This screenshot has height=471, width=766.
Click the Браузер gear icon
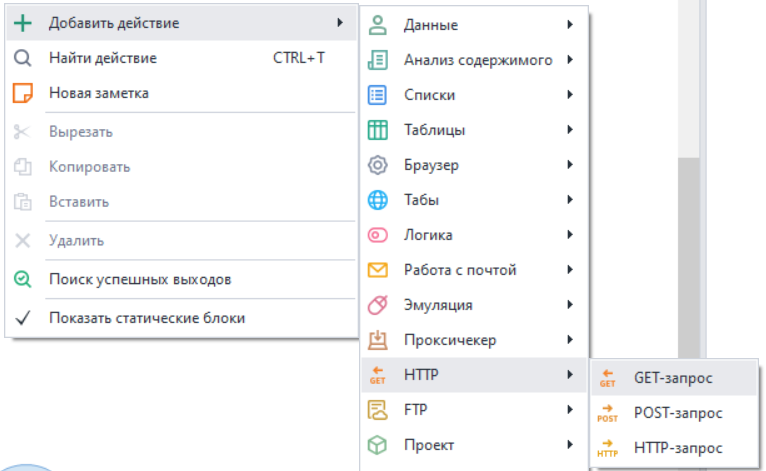point(377,165)
